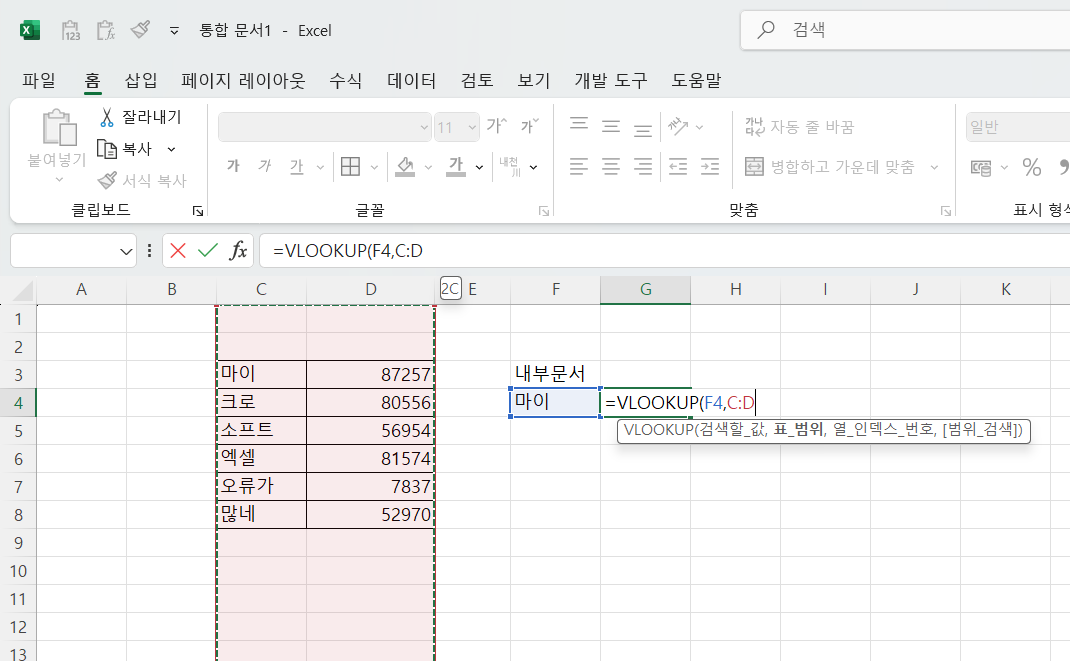Click the decrease indent icon
This screenshot has width=1070, height=661.
click(x=678, y=166)
